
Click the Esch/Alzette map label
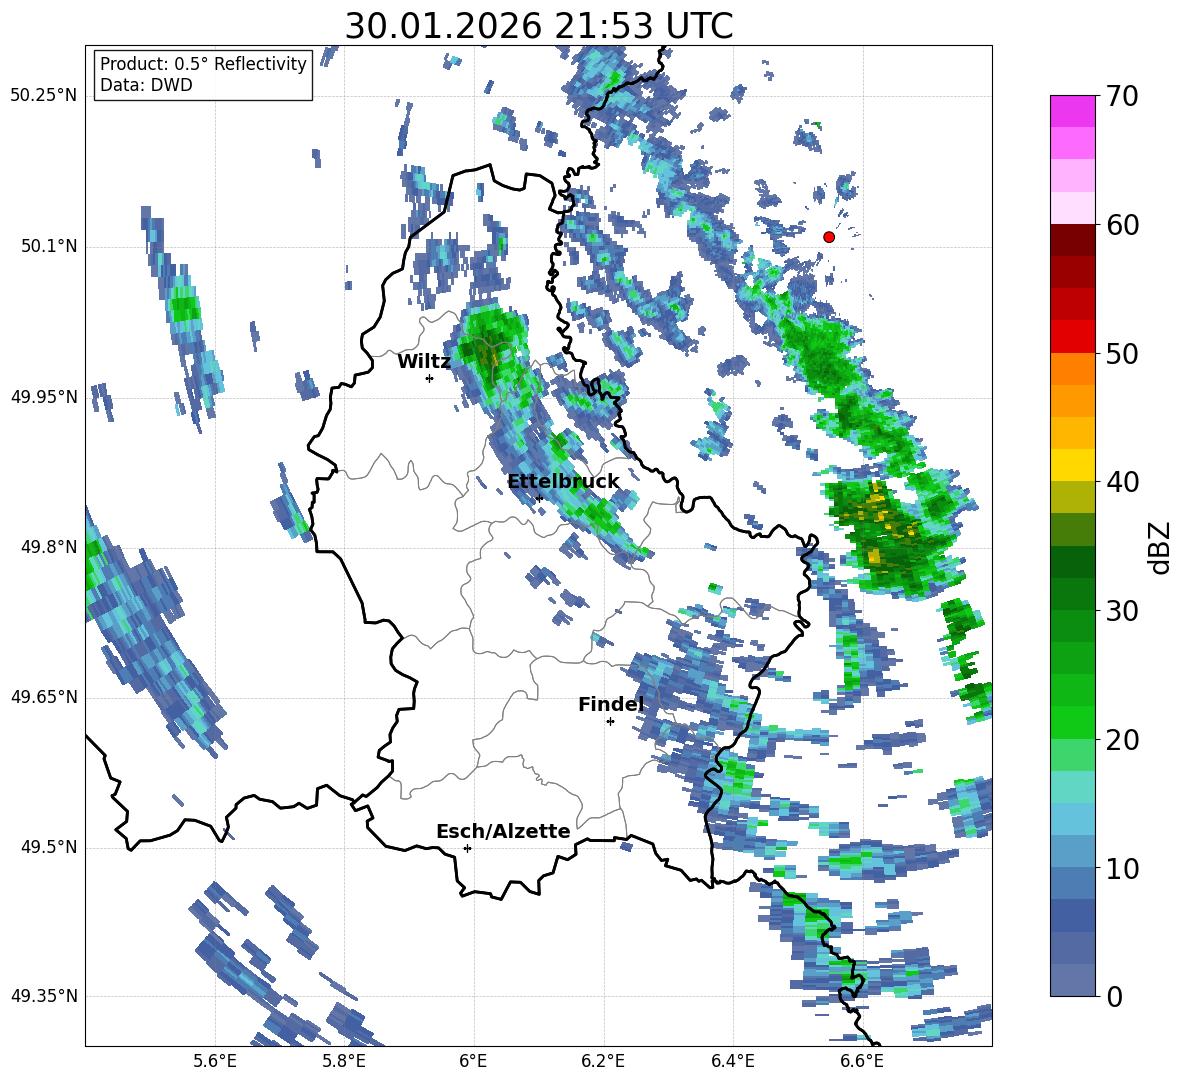504,831
